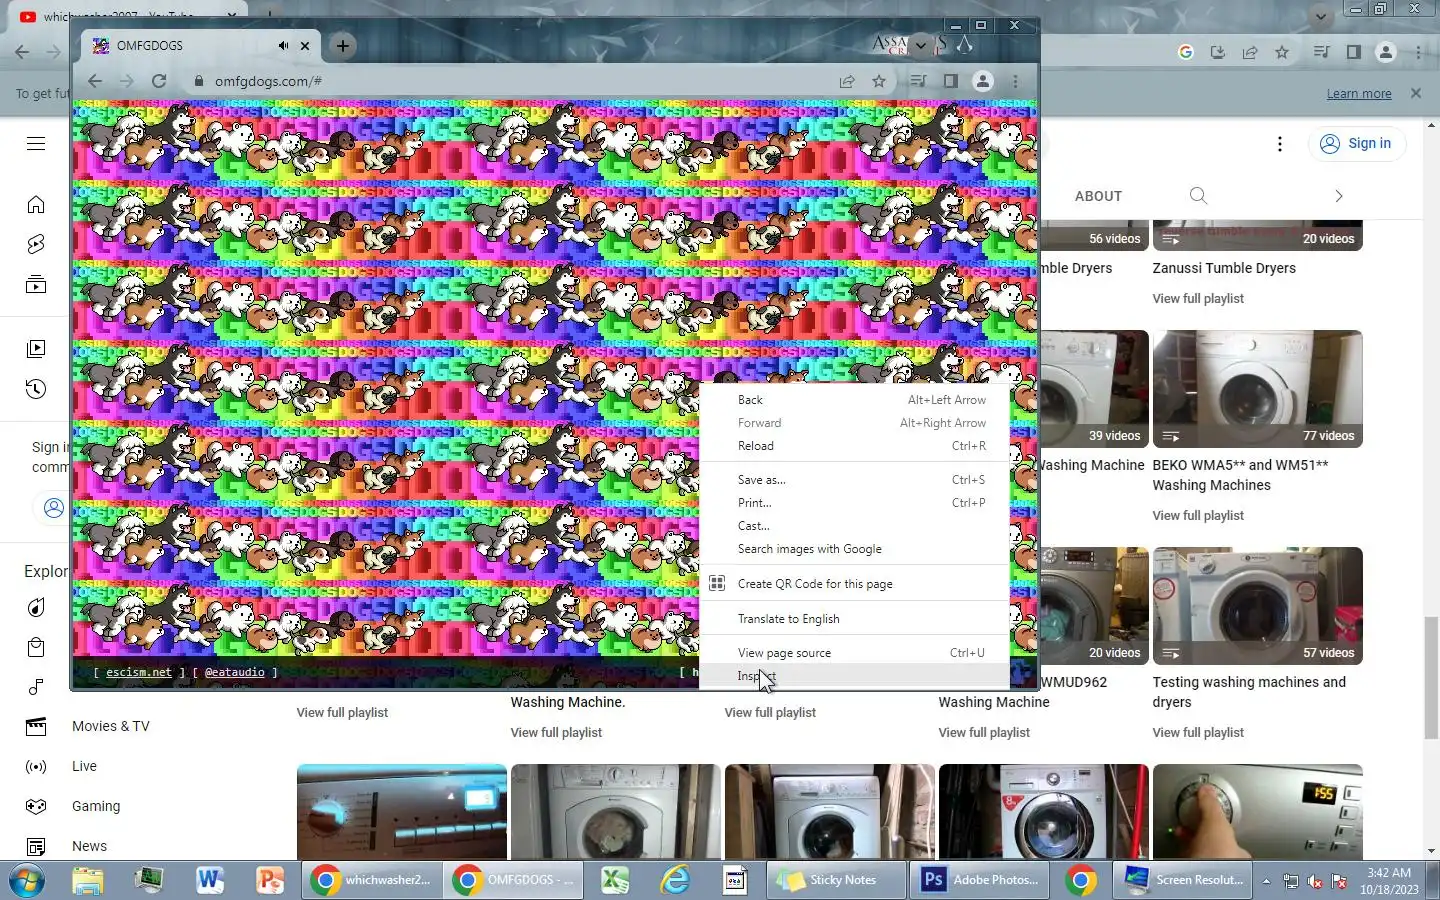
Task: Open Testing washing machines thumbnail, 57 videos
Action: coord(1257,606)
